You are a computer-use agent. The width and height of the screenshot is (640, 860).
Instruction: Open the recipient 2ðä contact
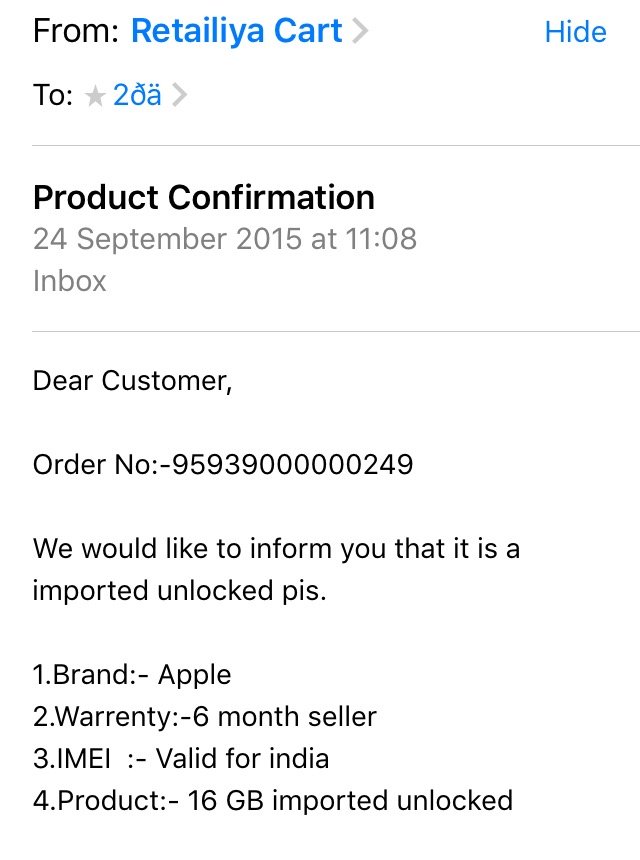137,96
